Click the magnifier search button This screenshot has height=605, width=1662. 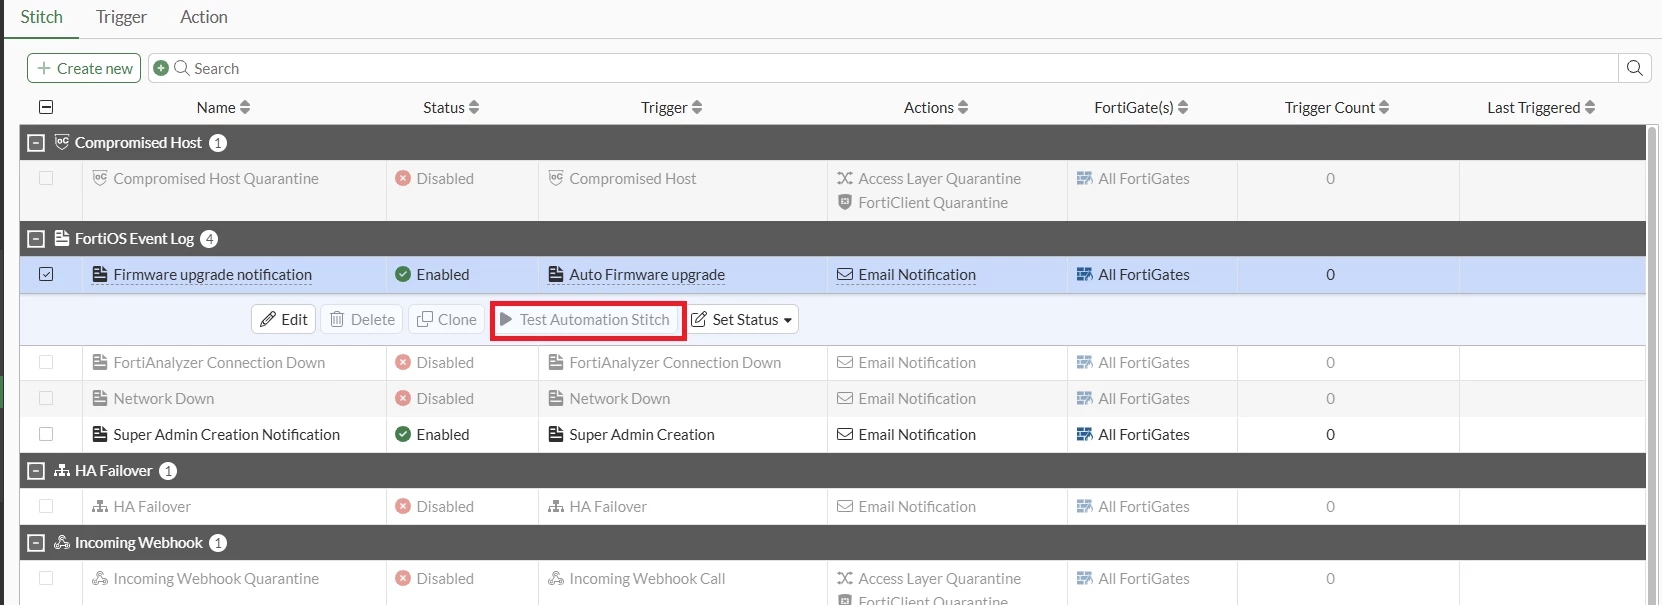point(1634,68)
